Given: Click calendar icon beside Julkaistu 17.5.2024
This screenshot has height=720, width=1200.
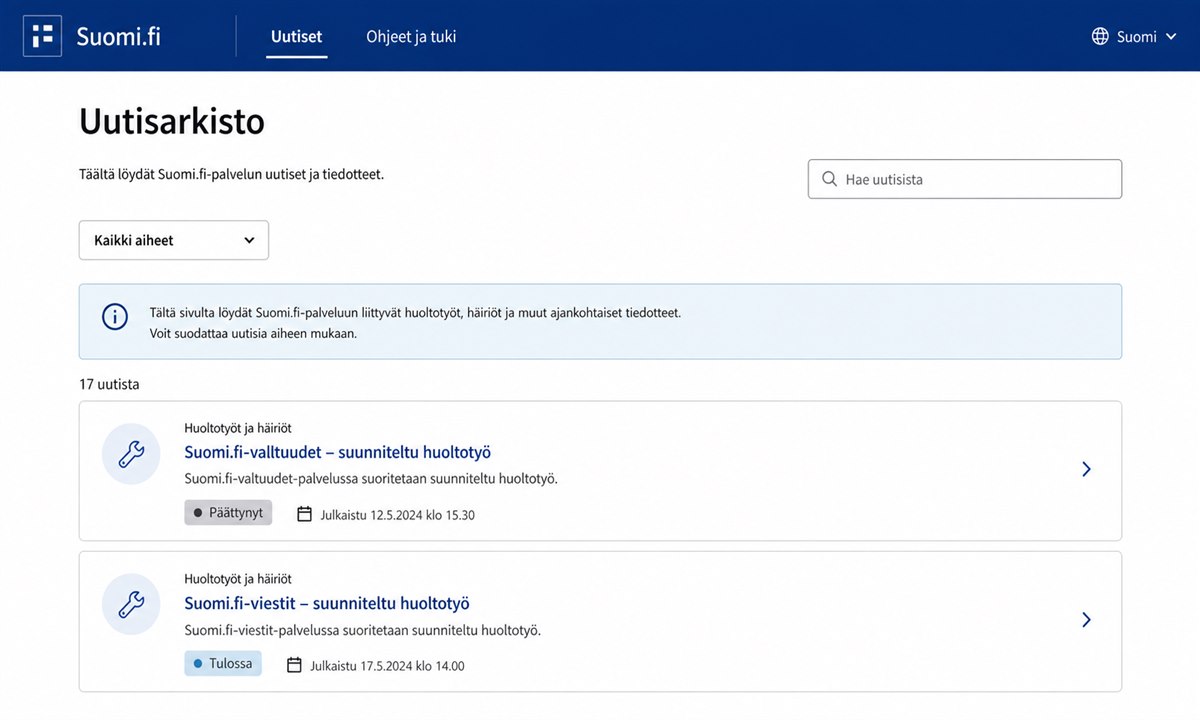Looking at the screenshot, I should pos(294,665).
